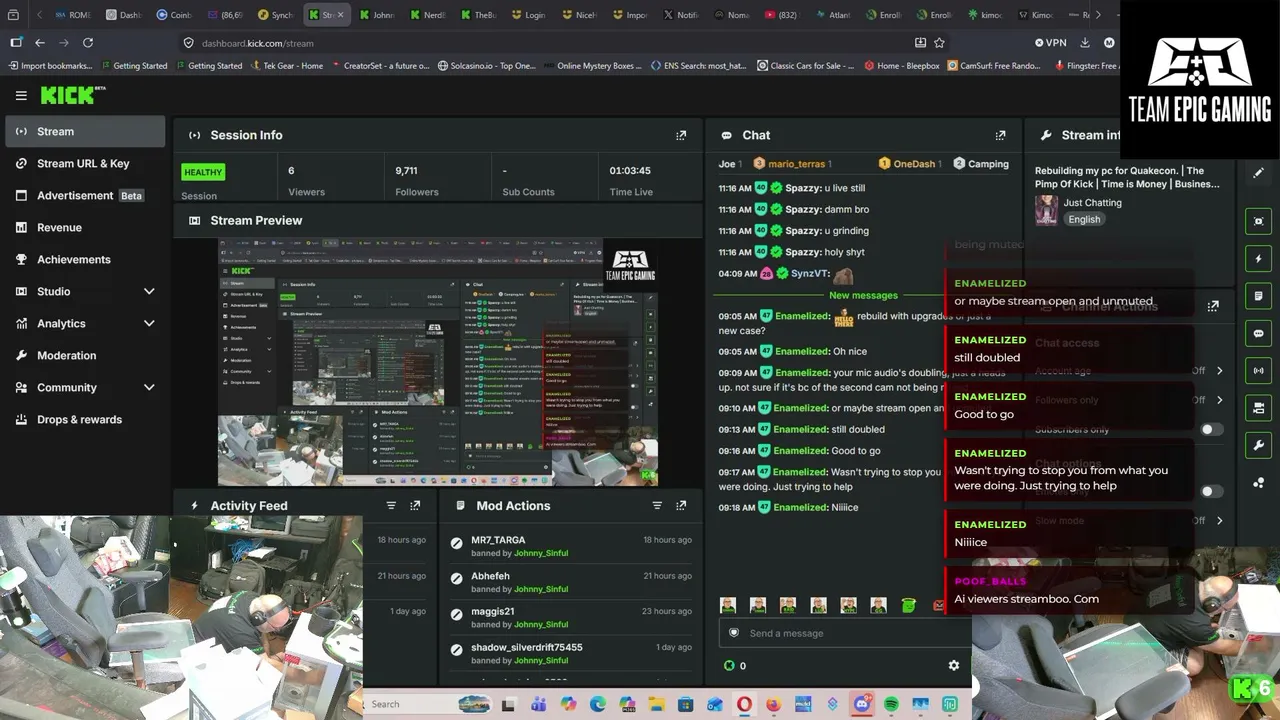
Task: Filter the Activity Feed list
Action: (x=391, y=506)
